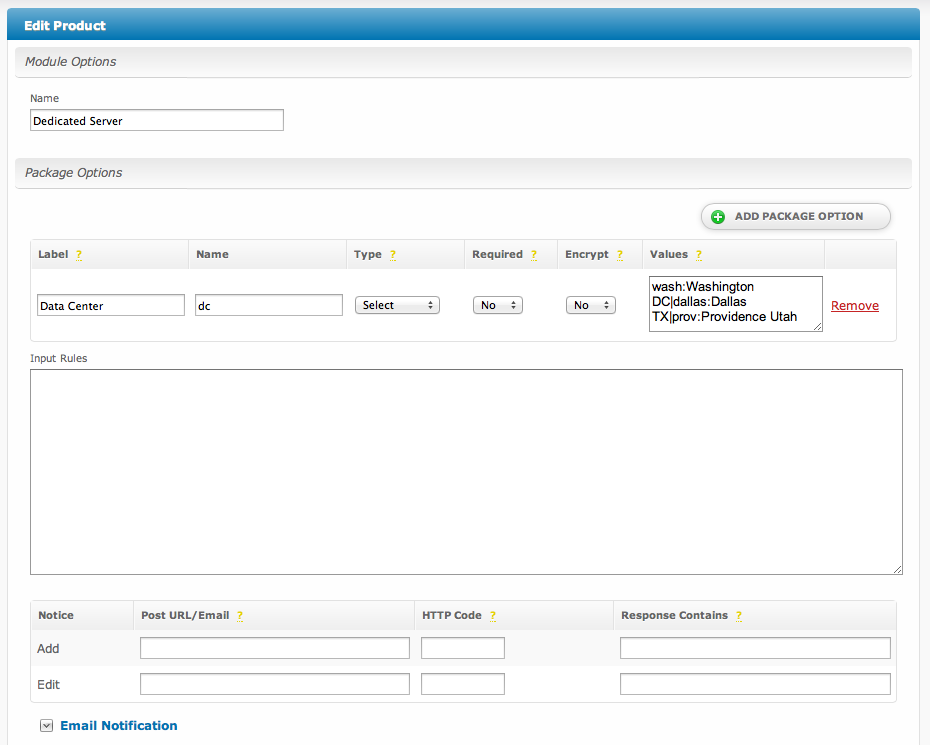Screen dimensions: 930x745
Task: Open the Required No dropdown
Action: pyautogui.click(x=497, y=305)
